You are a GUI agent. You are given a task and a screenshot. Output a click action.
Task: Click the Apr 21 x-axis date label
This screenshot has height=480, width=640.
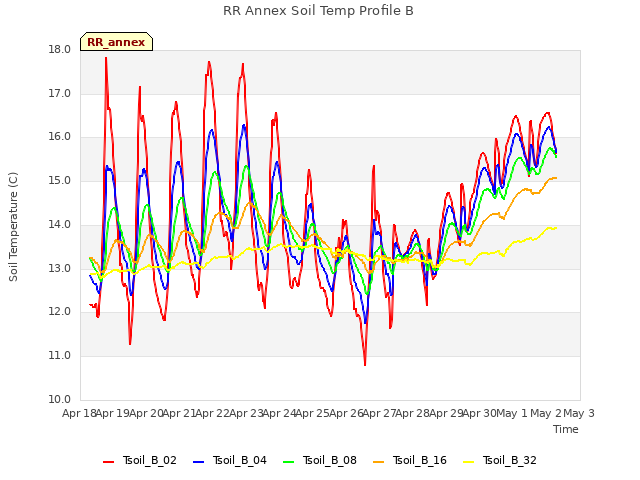coord(180,413)
